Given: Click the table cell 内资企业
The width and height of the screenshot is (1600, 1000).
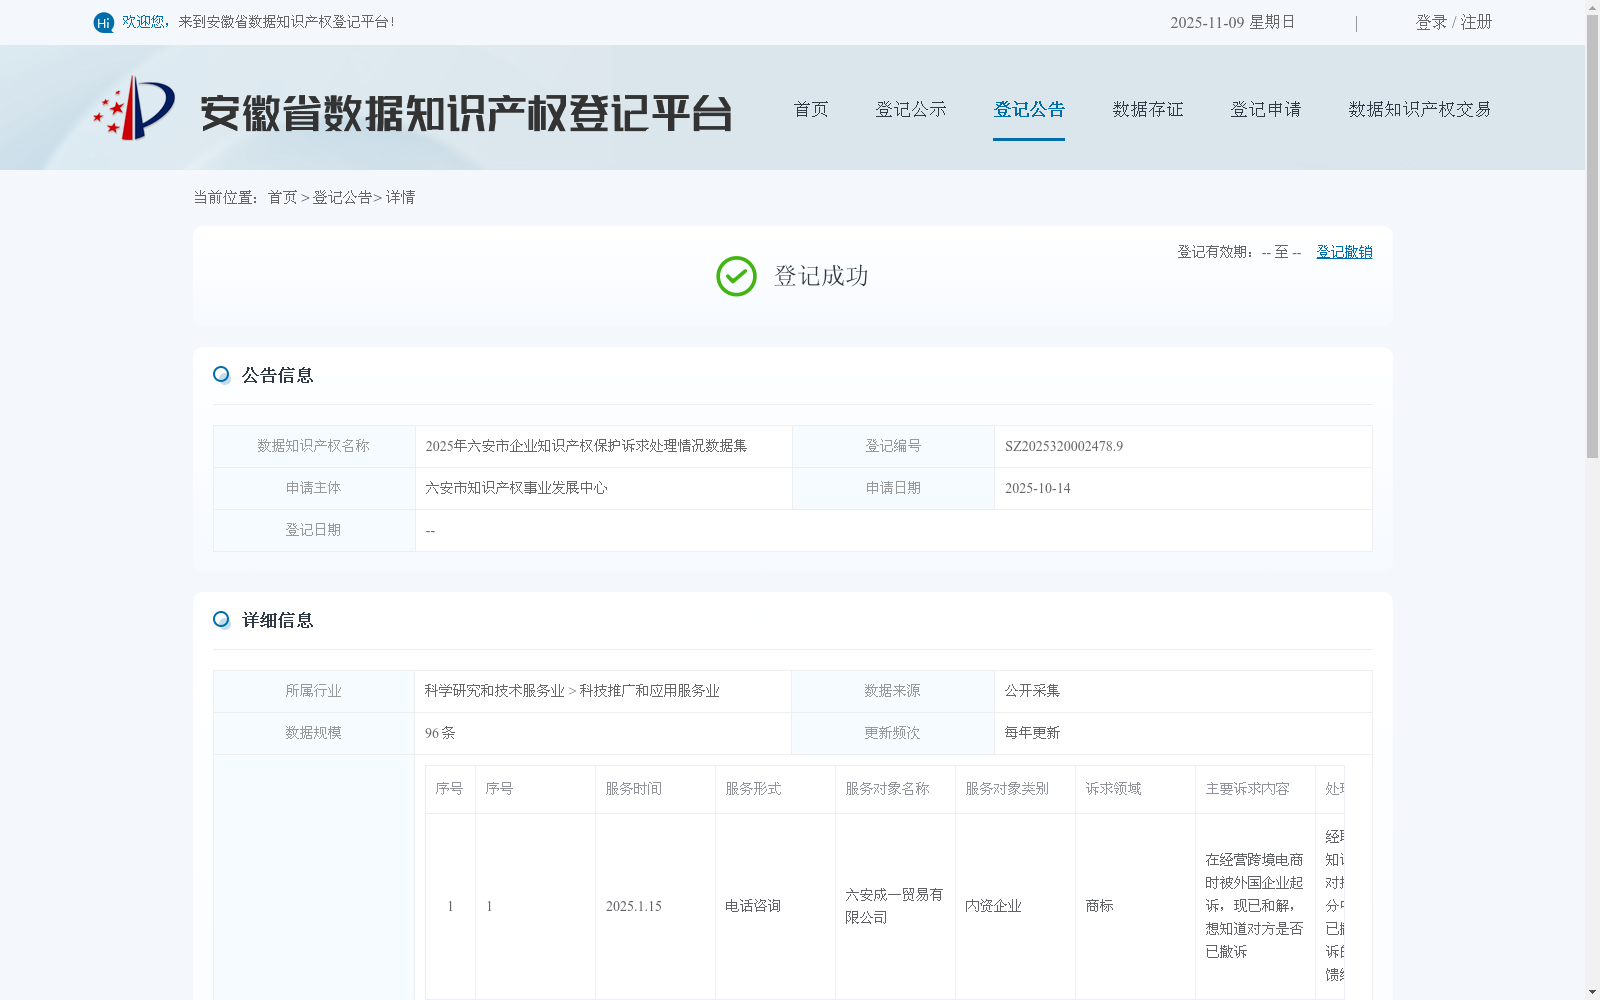Looking at the screenshot, I should 993,906.
